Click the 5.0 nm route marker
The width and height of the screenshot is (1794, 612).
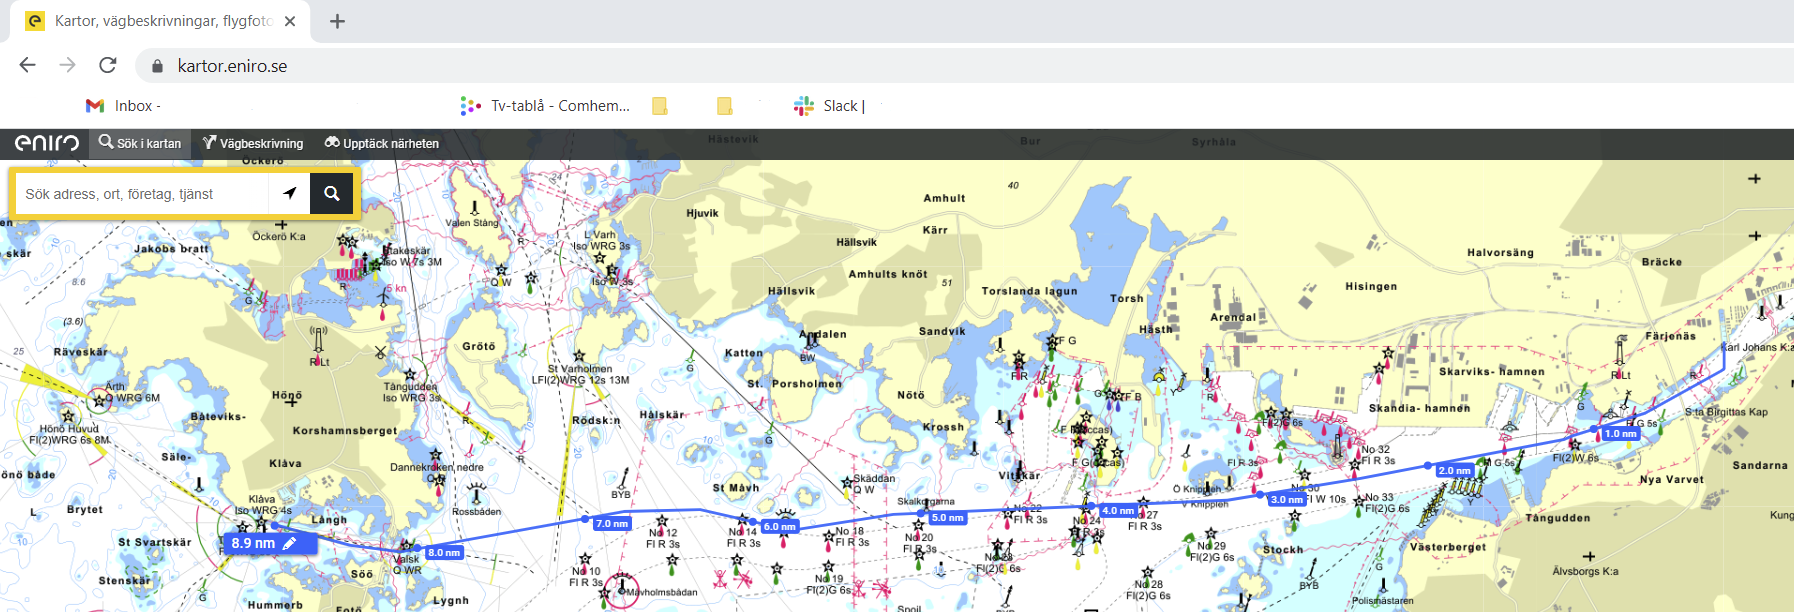tap(947, 518)
